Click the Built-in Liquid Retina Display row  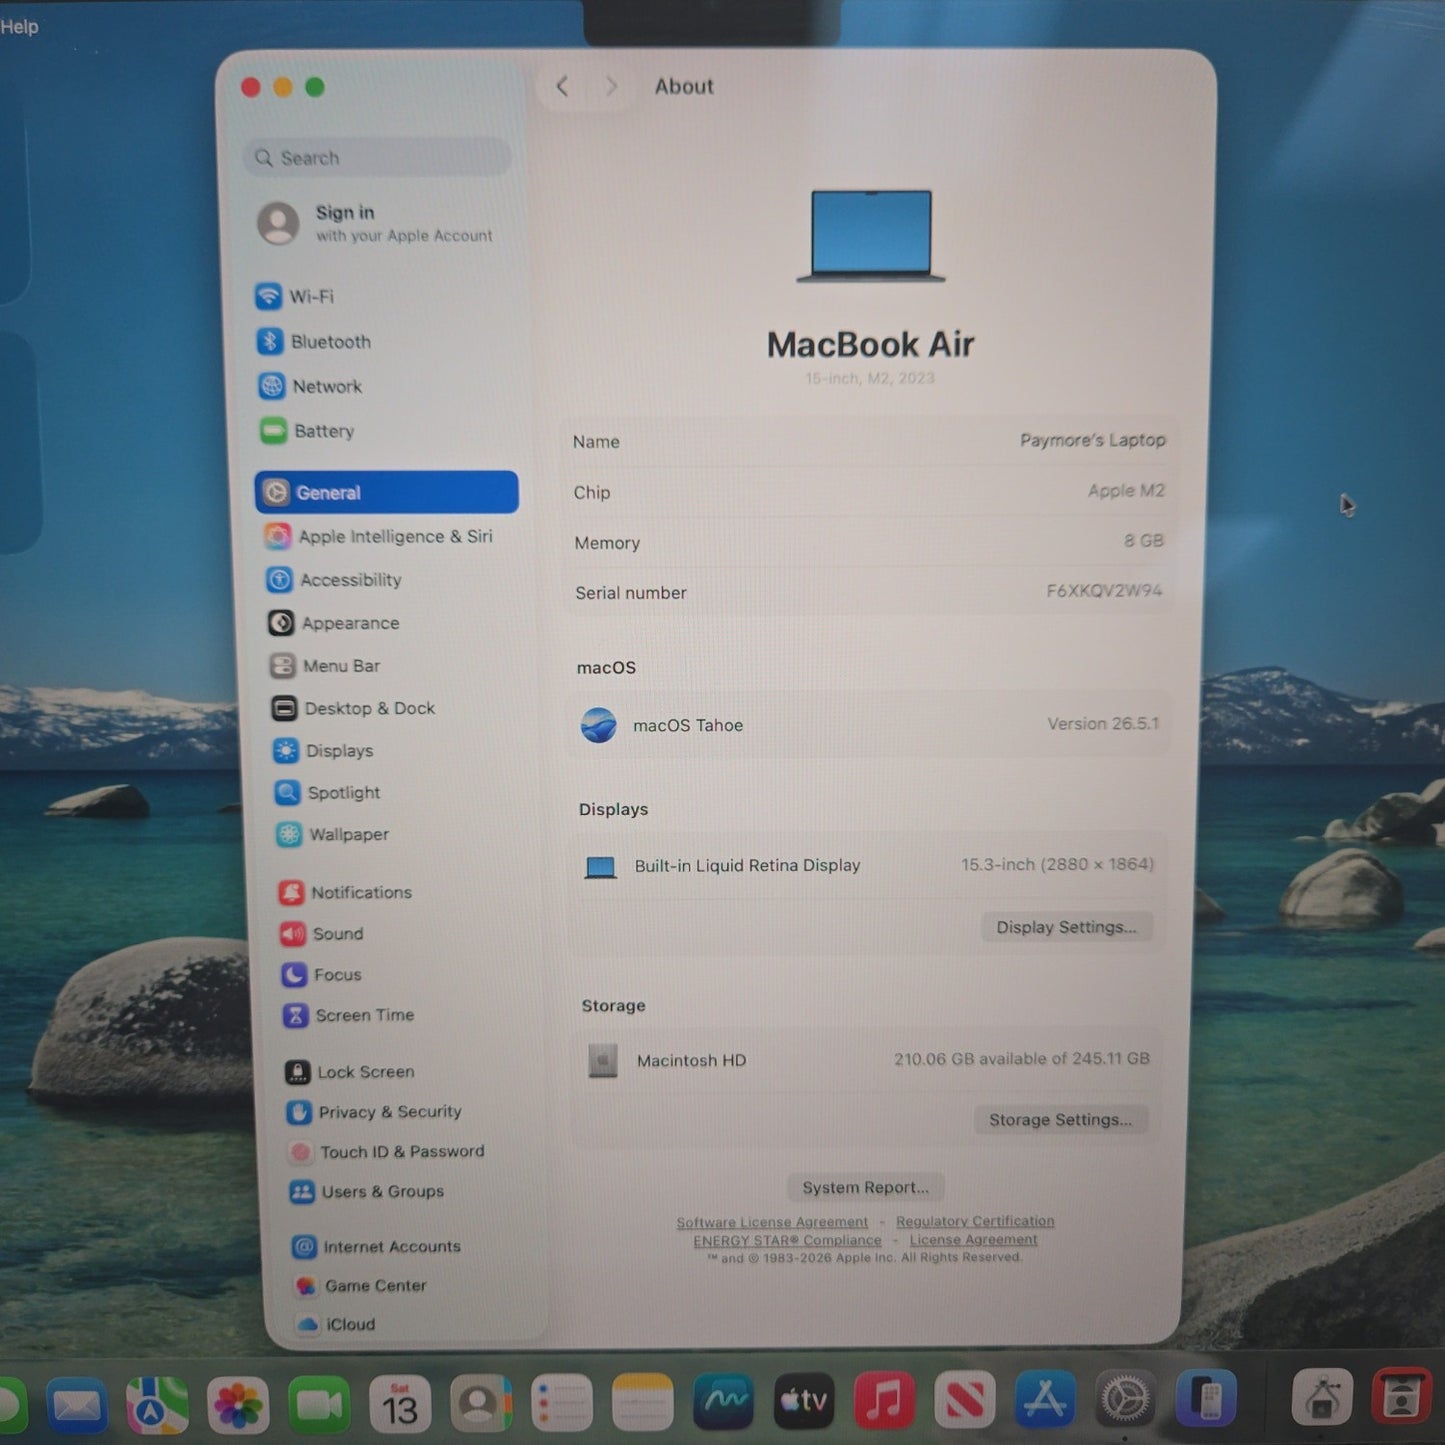867,865
